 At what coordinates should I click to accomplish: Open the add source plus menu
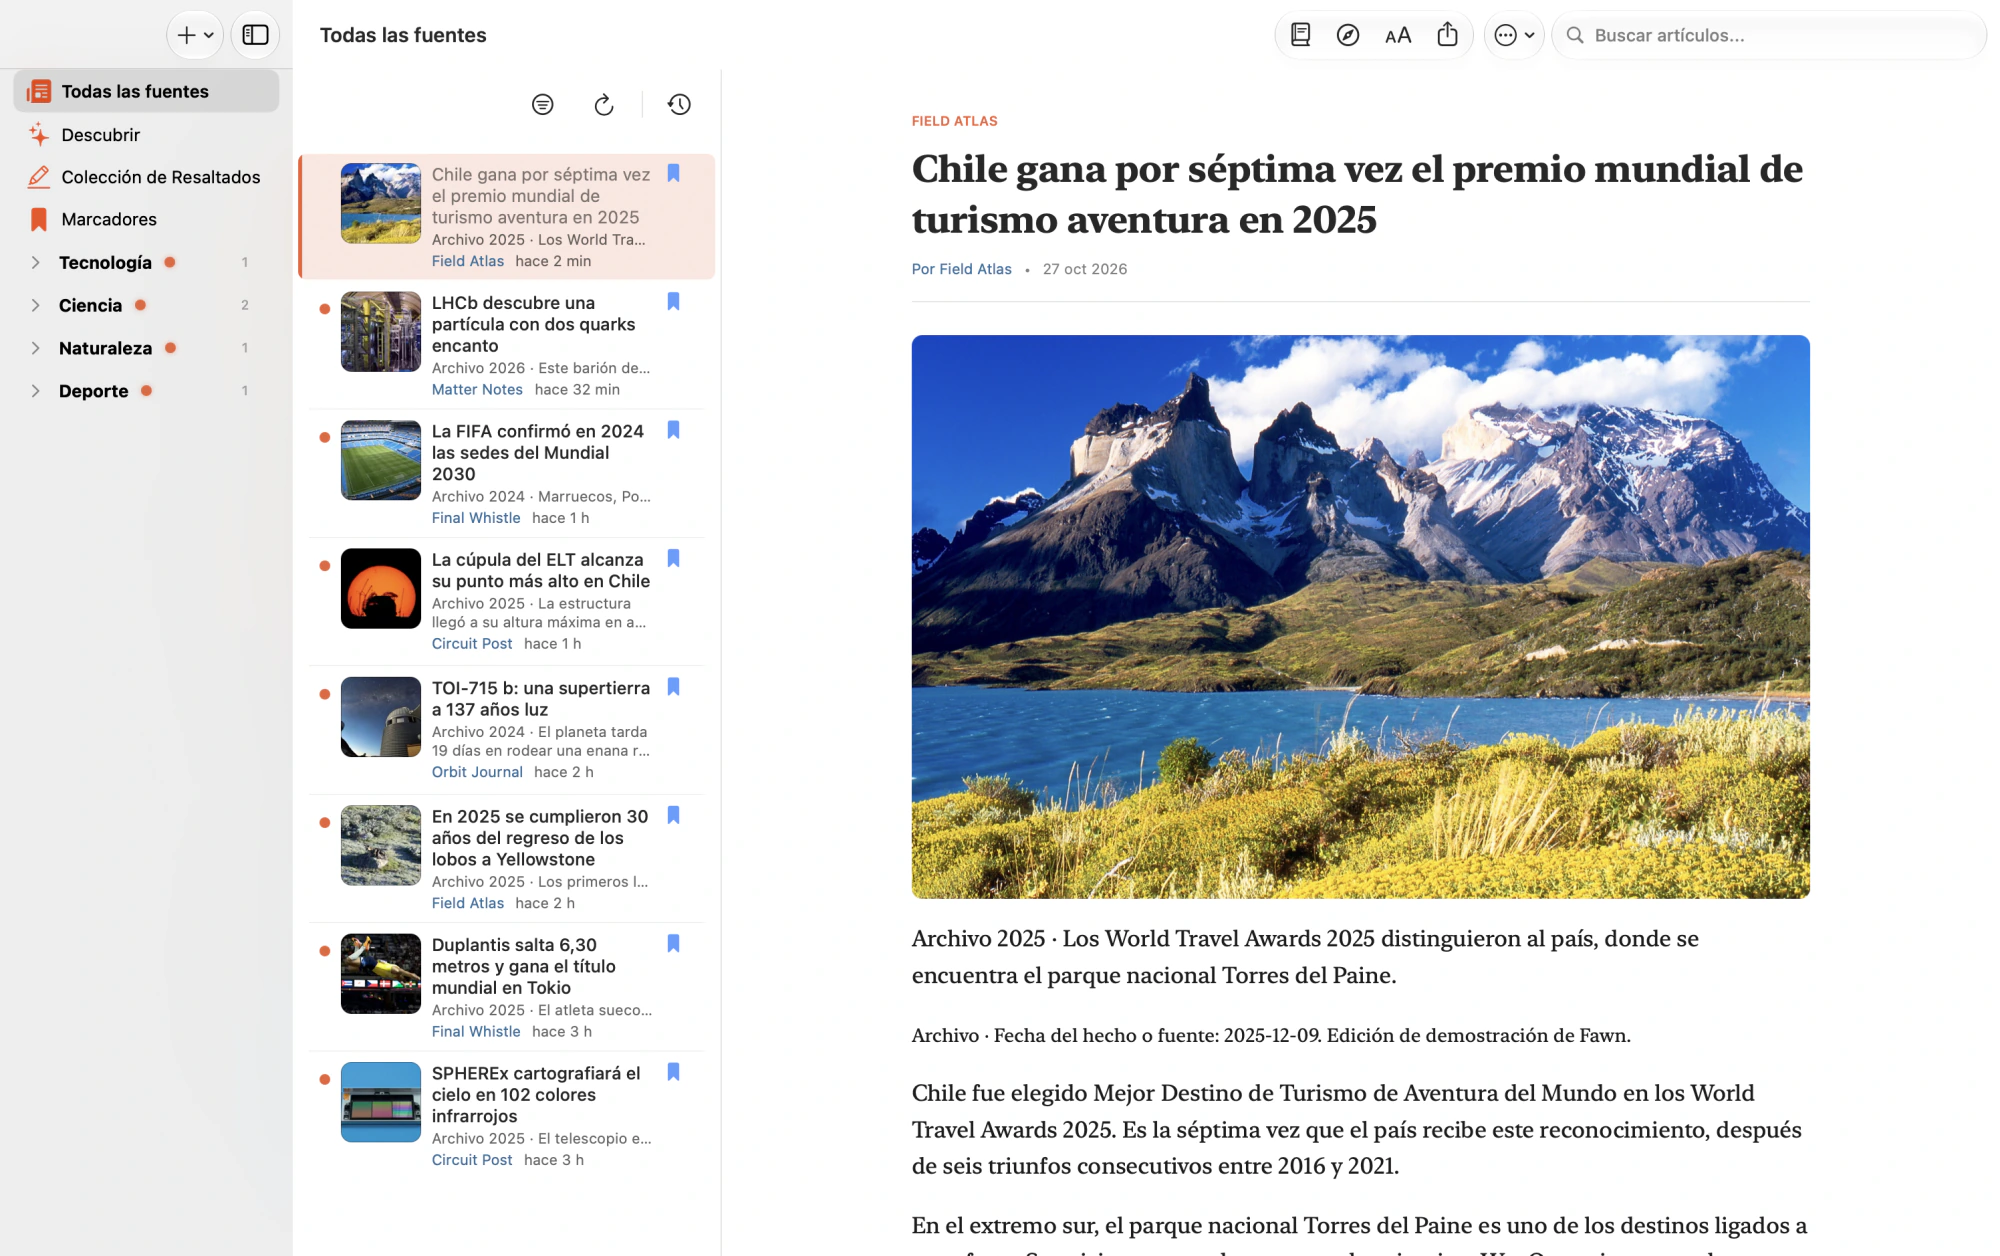pyautogui.click(x=195, y=35)
